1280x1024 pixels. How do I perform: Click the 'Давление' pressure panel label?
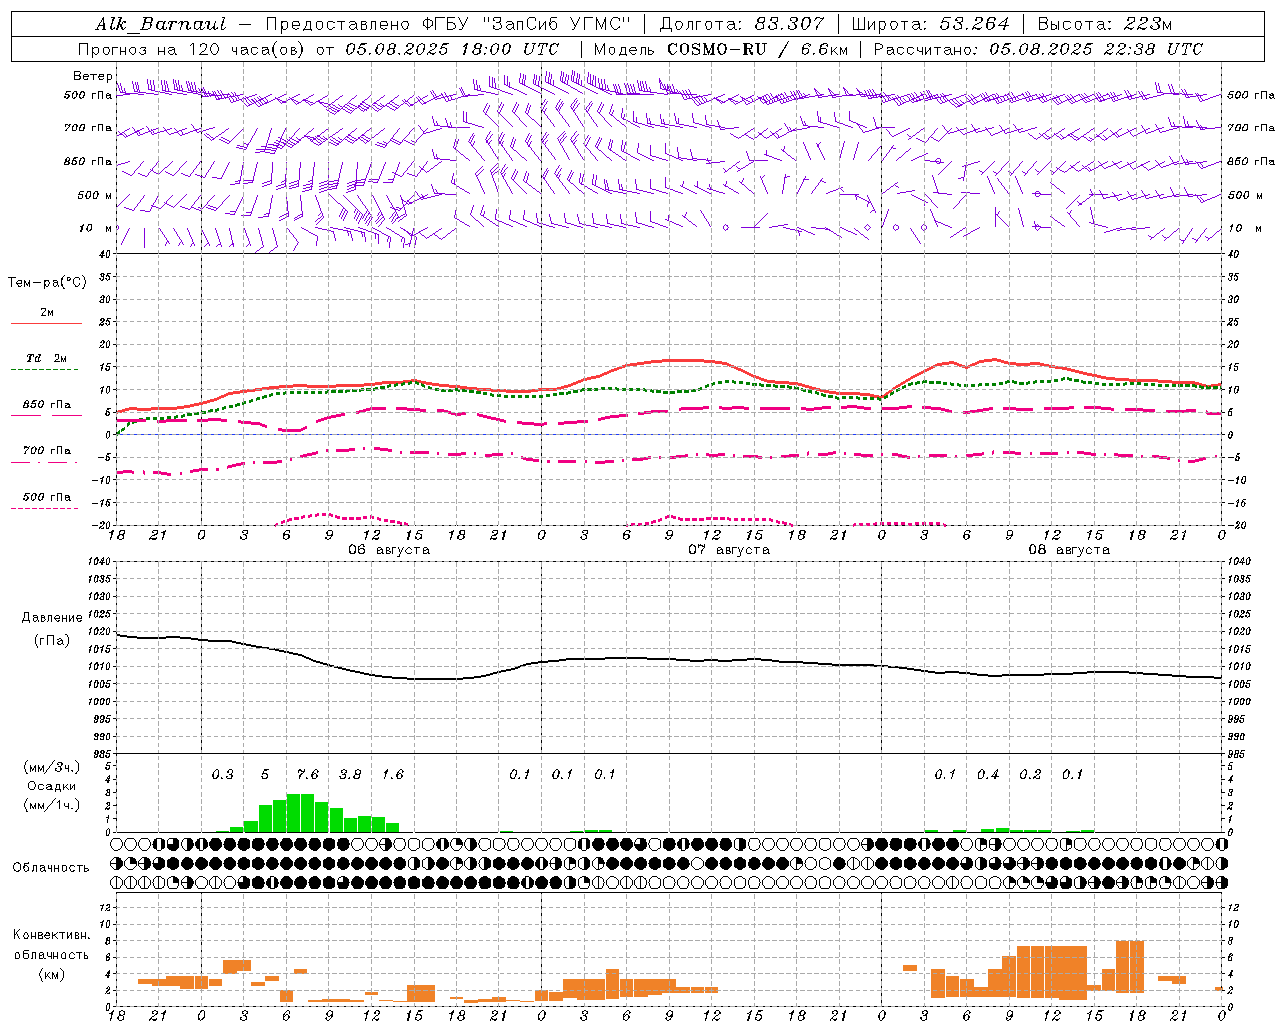coord(50,618)
